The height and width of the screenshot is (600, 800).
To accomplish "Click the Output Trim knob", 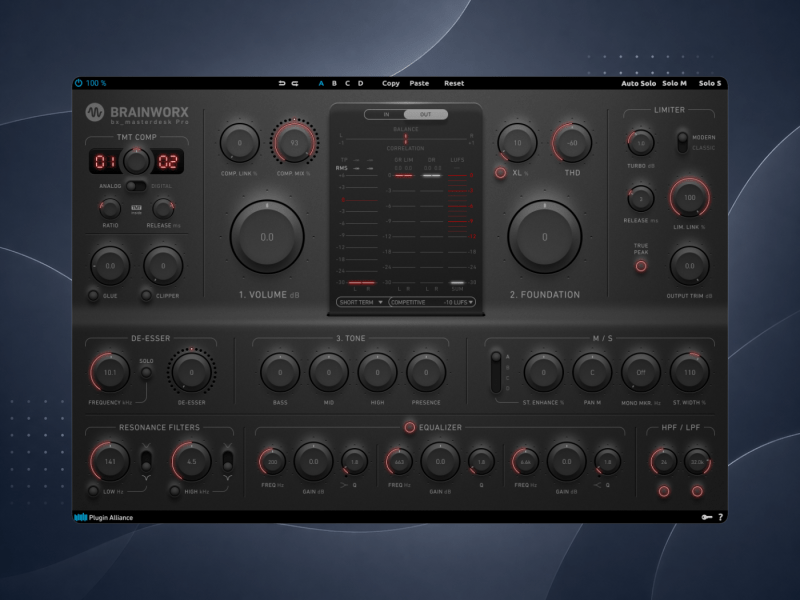I will pyautogui.click(x=689, y=266).
